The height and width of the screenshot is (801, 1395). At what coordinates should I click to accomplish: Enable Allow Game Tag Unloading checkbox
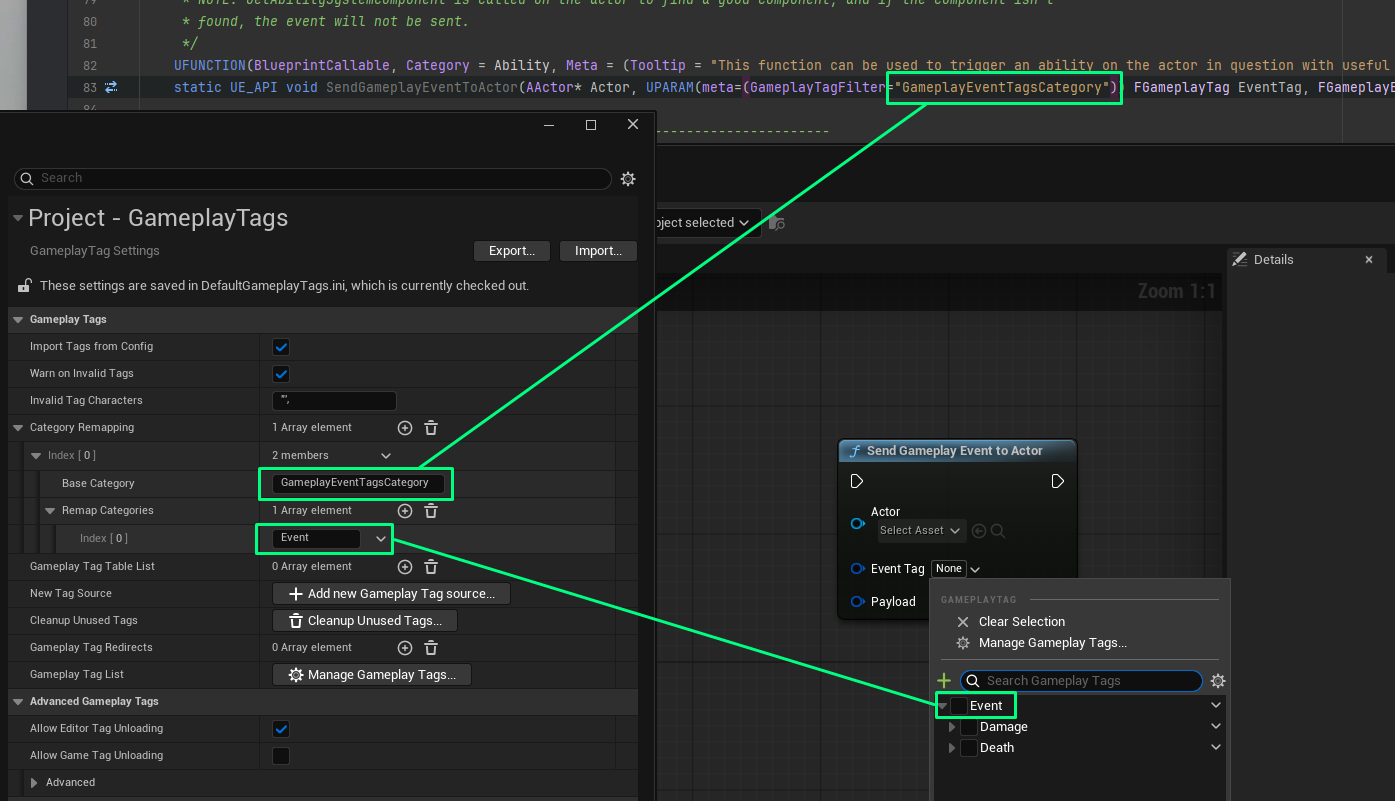click(281, 756)
